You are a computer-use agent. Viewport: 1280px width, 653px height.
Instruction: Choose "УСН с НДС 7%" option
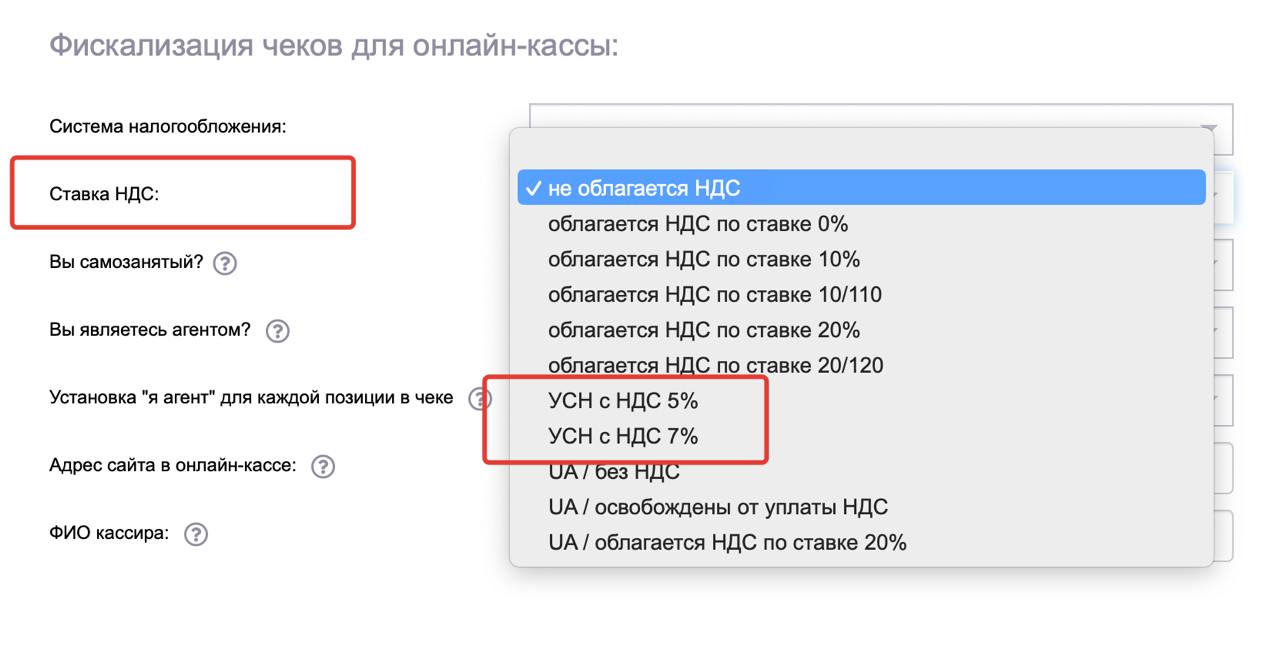(622, 436)
